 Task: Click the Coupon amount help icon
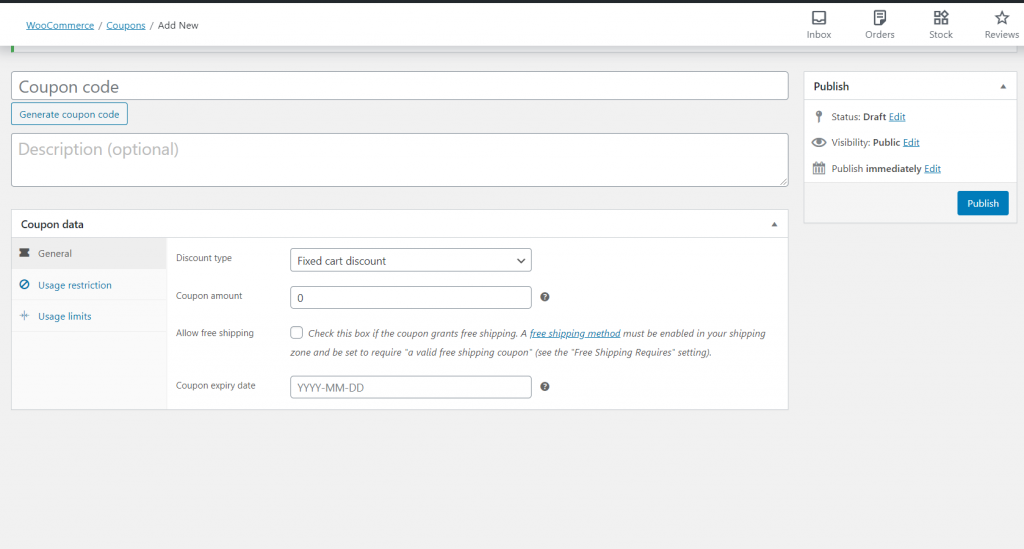[545, 297]
